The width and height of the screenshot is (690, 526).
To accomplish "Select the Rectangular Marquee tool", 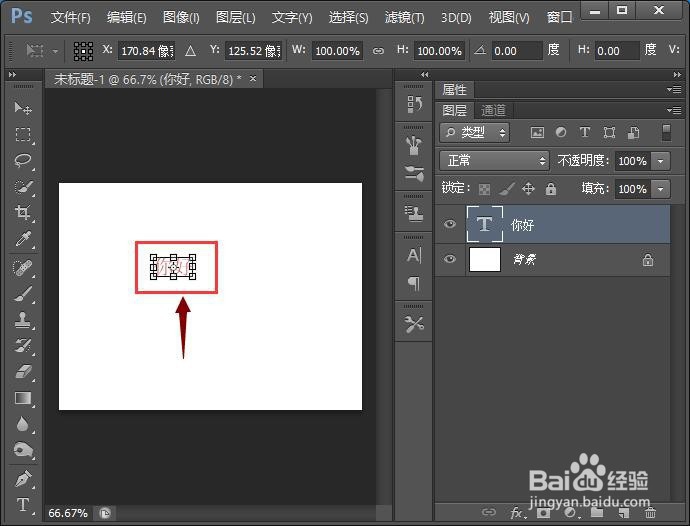I will pos(22,134).
